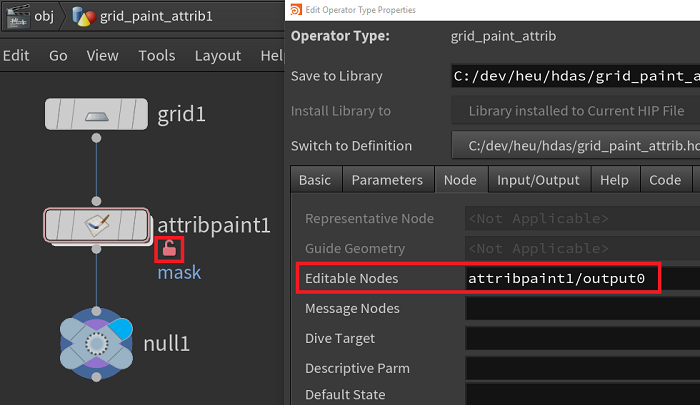Click the Editable Nodes input field
Image resolution: width=700 pixels, height=405 pixels.
[560, 279]
